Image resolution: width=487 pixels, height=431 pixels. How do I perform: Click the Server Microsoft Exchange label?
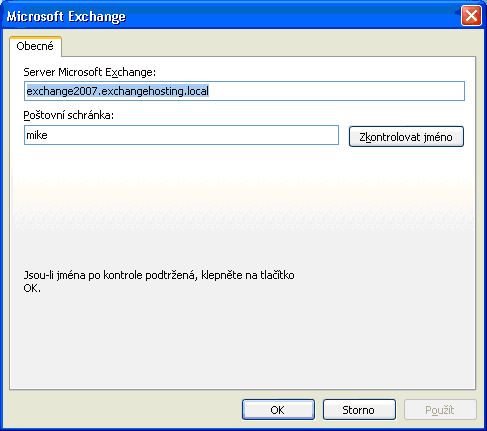(x=89, y=72)
